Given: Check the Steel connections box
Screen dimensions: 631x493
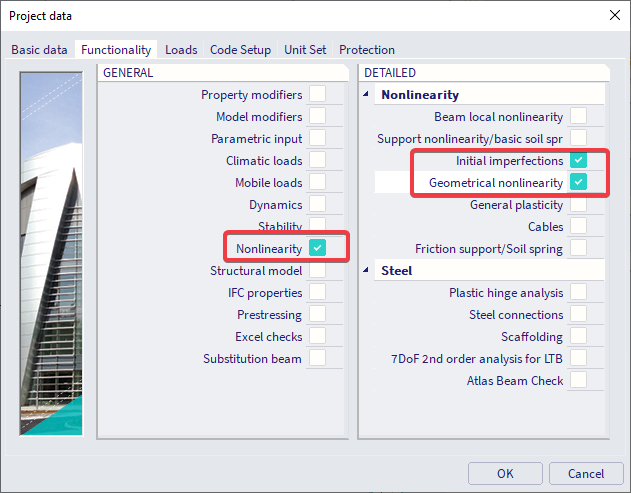Looking at the screenshot, I should (x=578, y=315).
